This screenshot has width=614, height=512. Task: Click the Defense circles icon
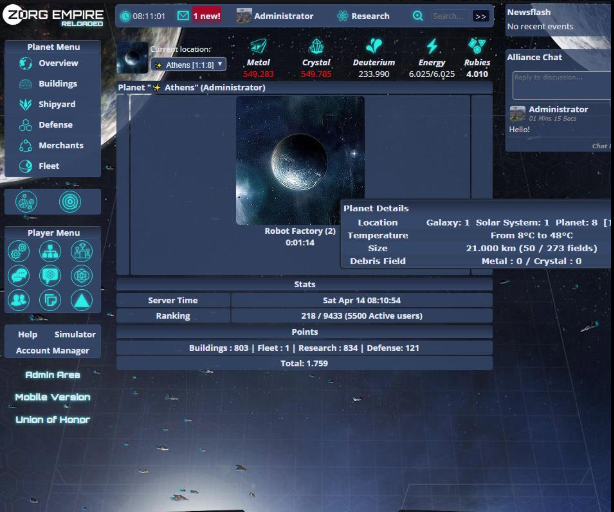[25, 125]
